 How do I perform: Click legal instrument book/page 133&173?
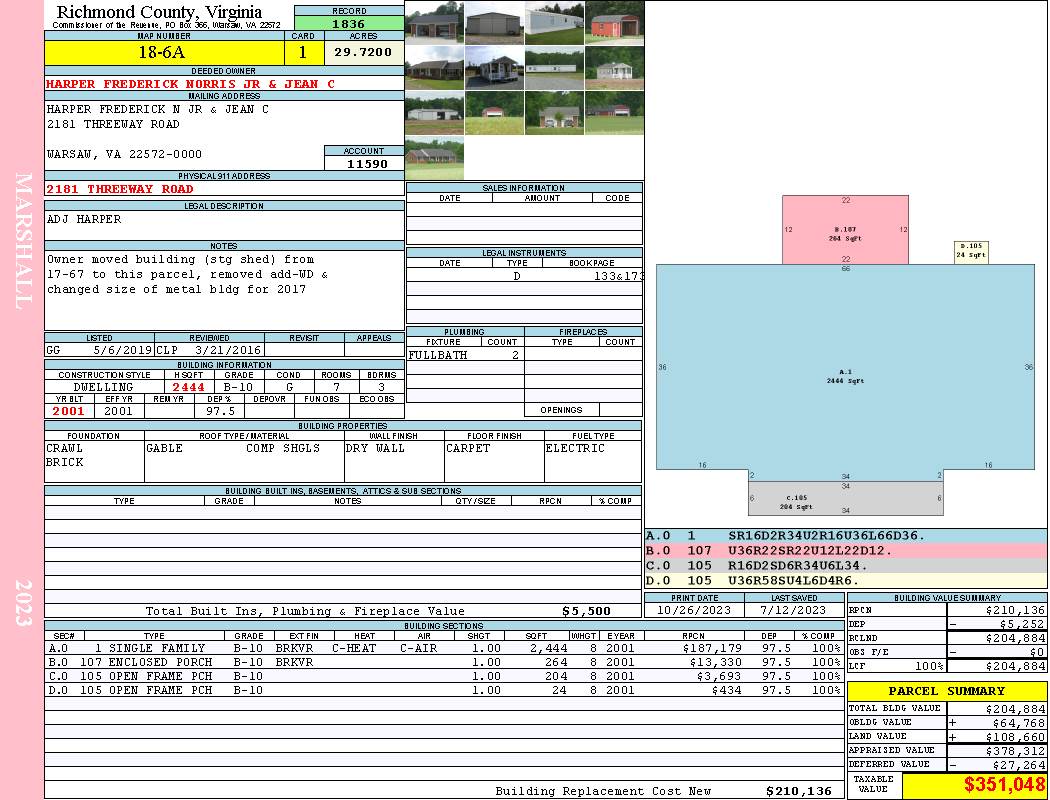[619, 276]
